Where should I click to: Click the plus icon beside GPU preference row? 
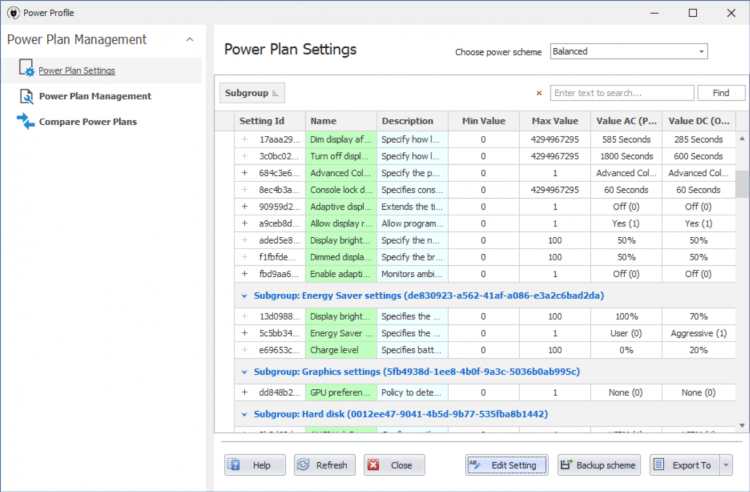tap(244, 393)
